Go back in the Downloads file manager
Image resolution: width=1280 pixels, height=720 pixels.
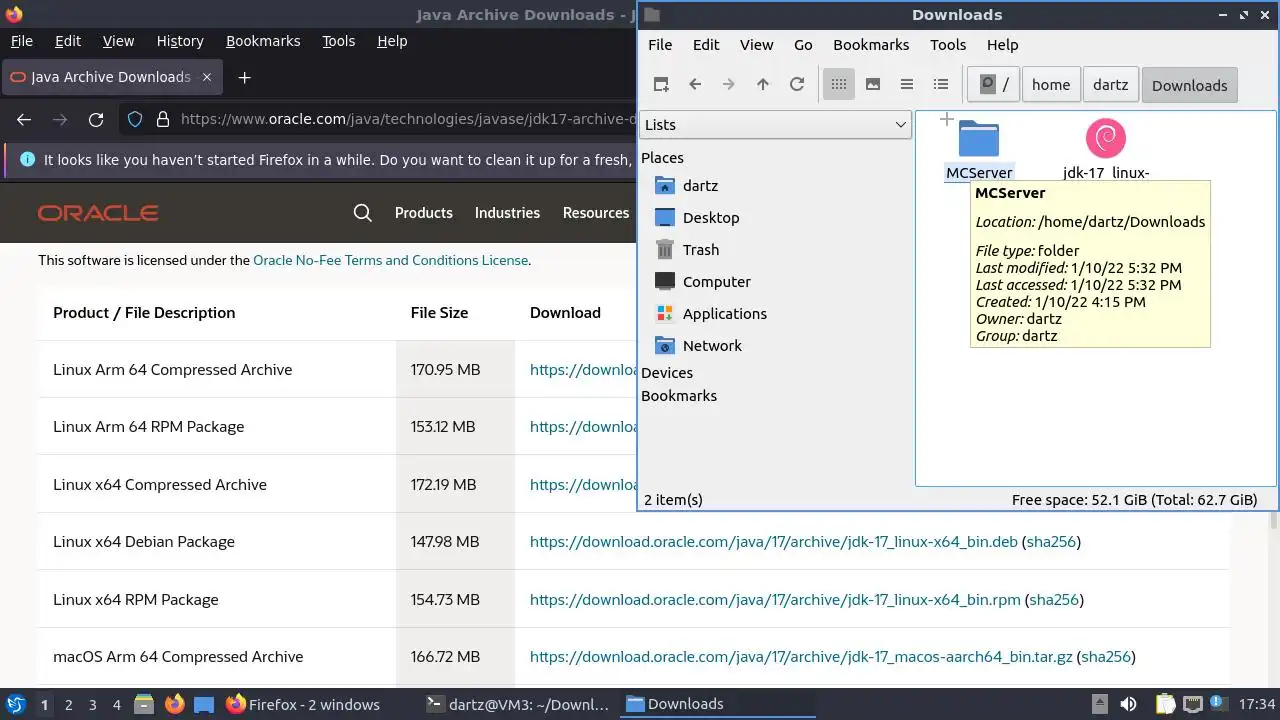coord(695,85)
